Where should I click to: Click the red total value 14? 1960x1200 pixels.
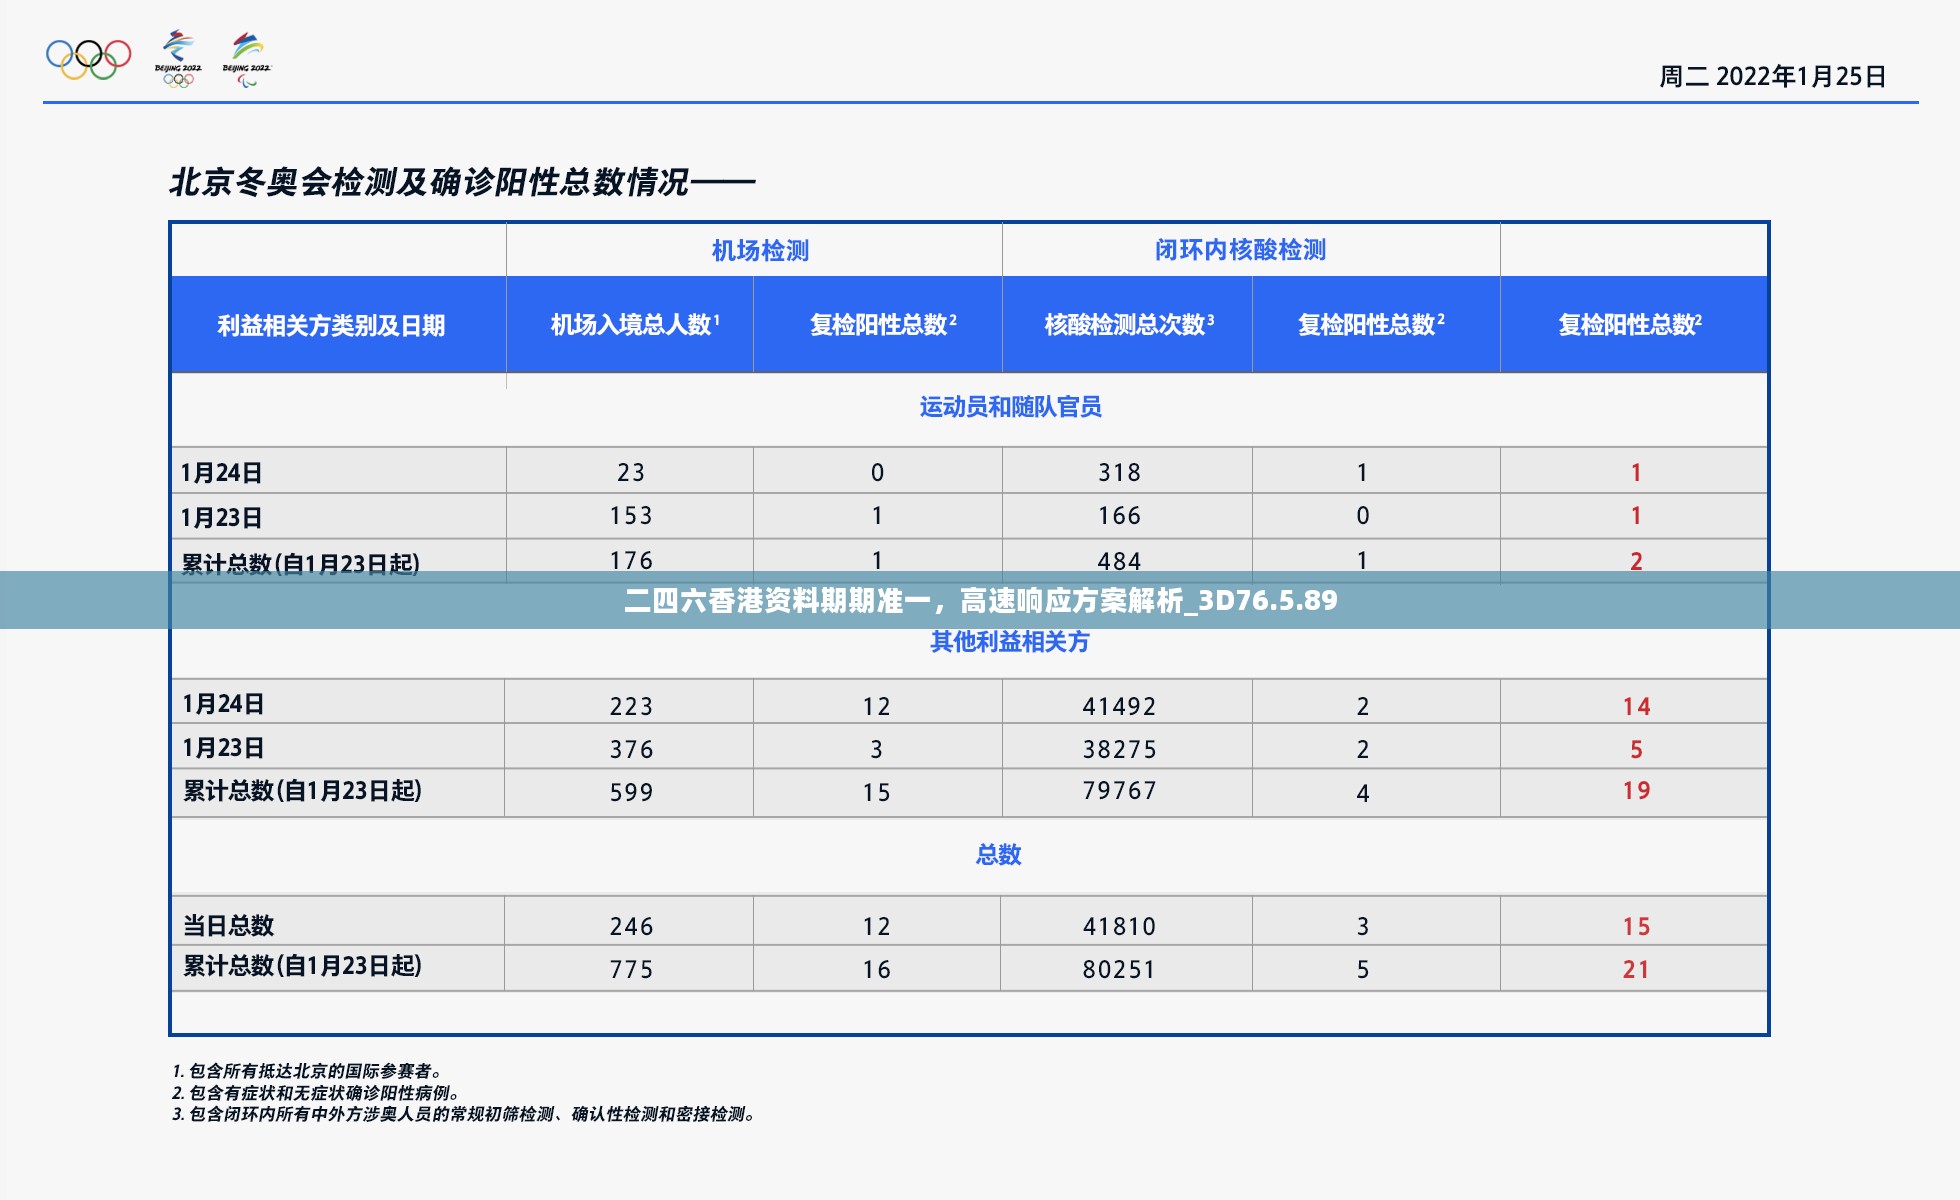tap(1636, 707)
